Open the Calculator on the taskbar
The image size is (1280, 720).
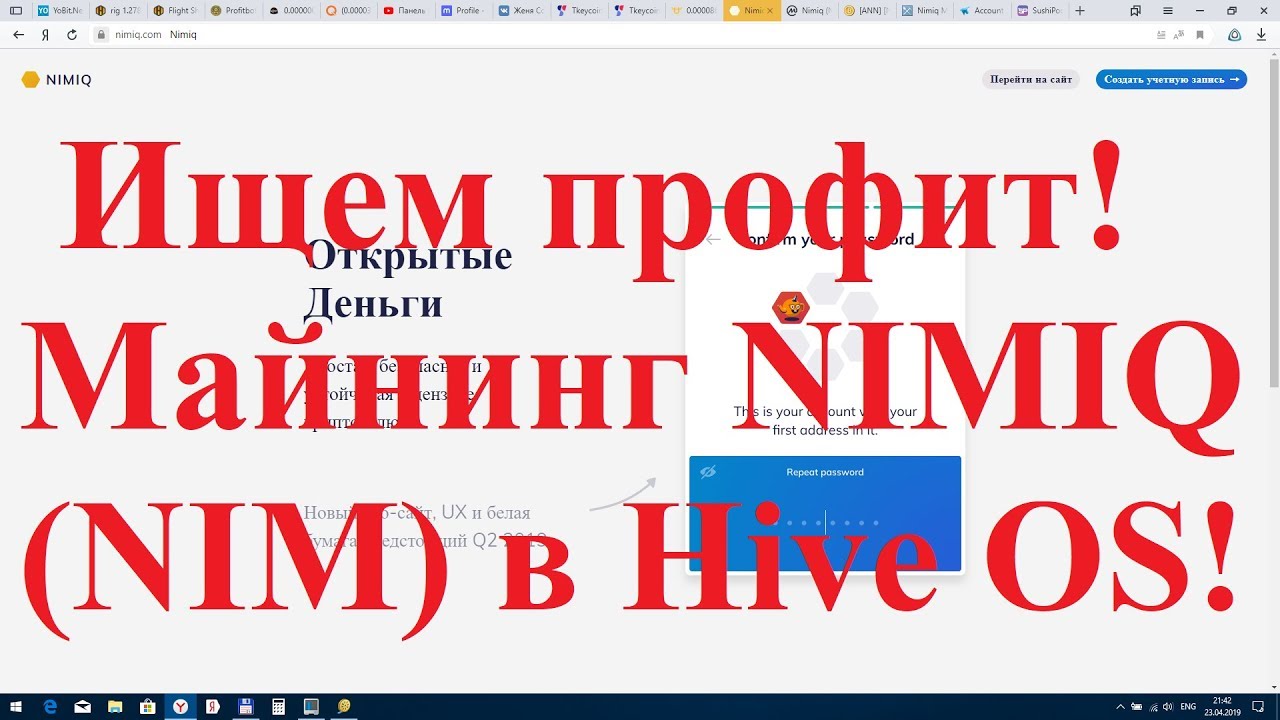[x=278, y=706]
